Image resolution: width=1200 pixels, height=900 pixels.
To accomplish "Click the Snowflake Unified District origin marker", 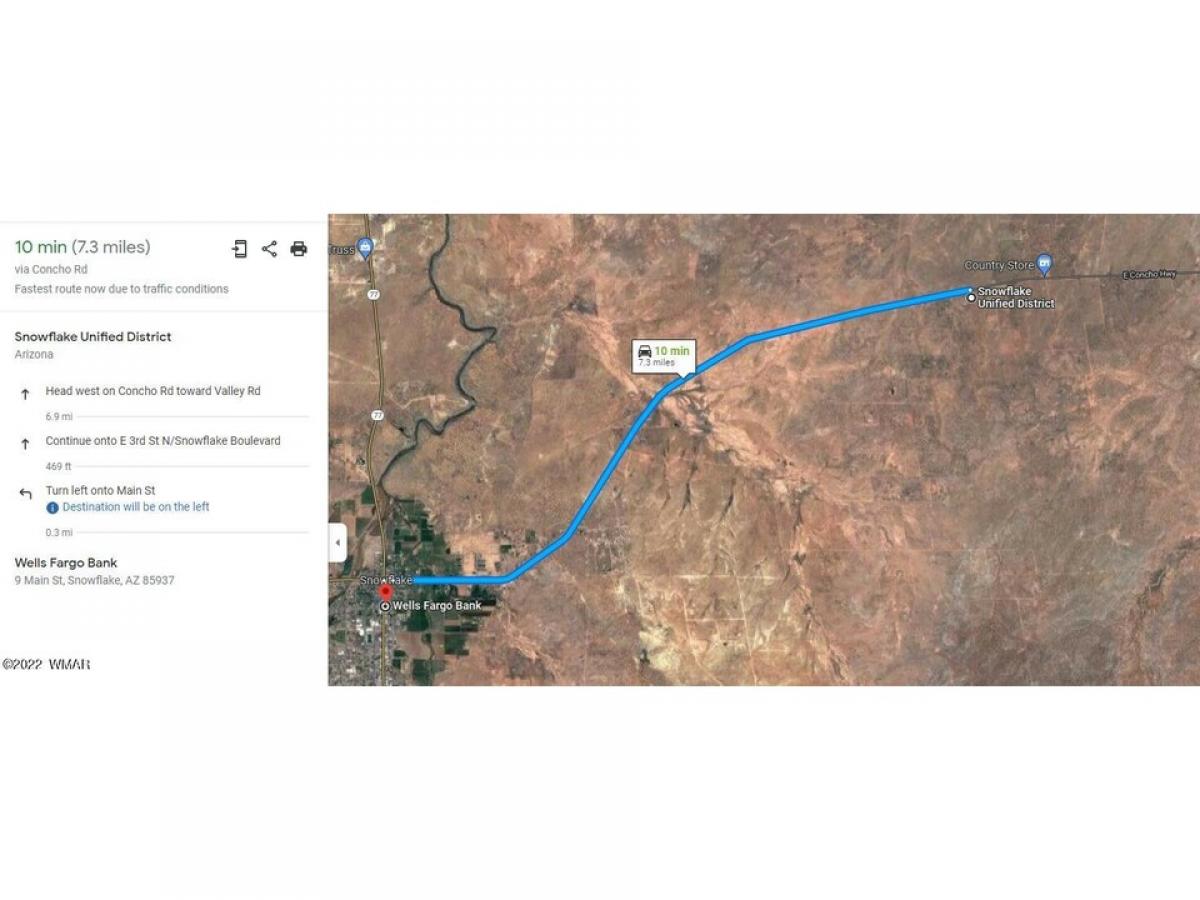I will [970, 297].
